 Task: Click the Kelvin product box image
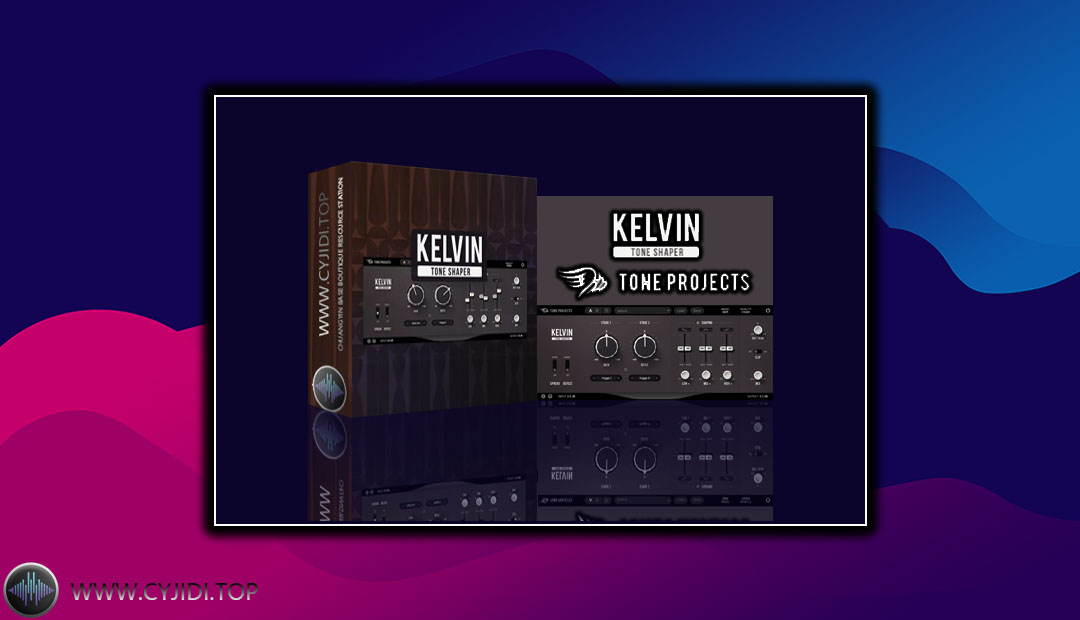coord(422,289)
